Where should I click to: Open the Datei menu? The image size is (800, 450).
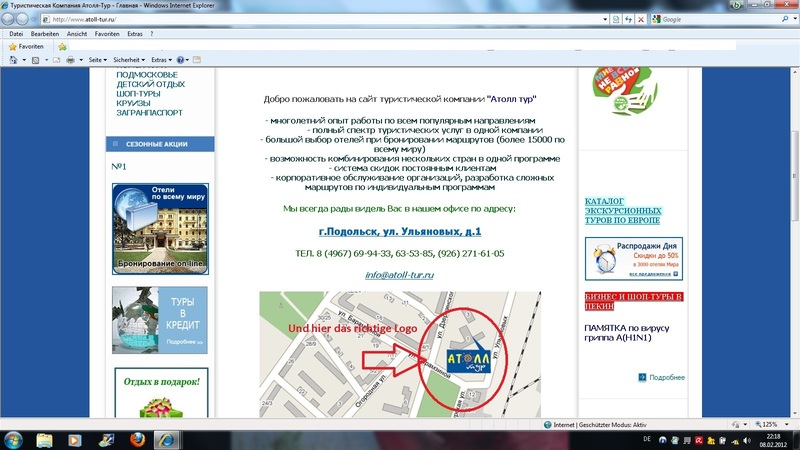16,34
